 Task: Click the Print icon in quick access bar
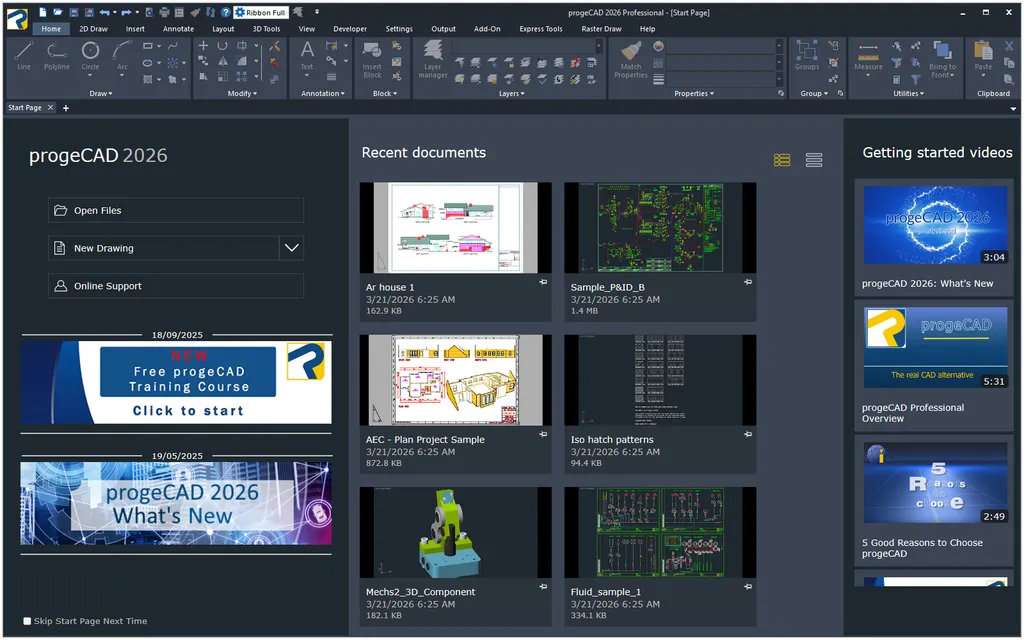point(164,12)
